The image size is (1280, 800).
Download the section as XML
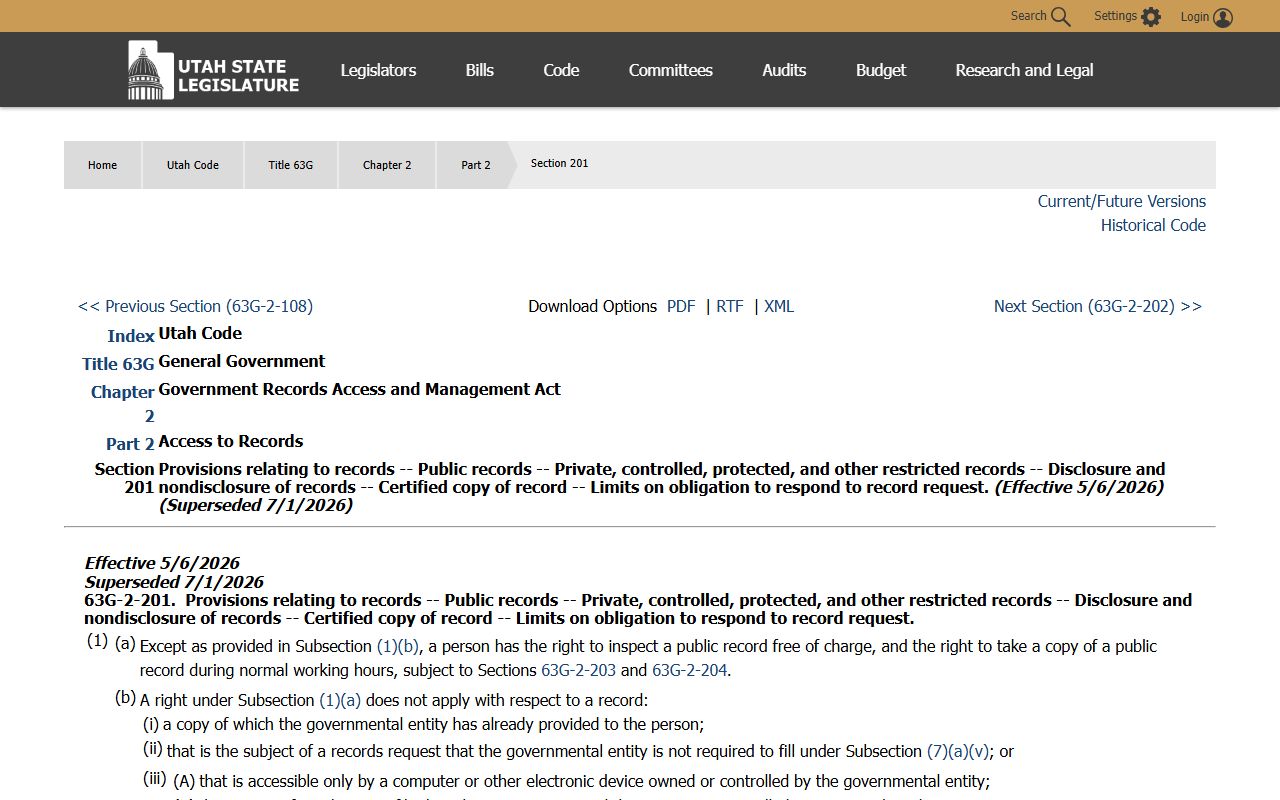(779, 306)
